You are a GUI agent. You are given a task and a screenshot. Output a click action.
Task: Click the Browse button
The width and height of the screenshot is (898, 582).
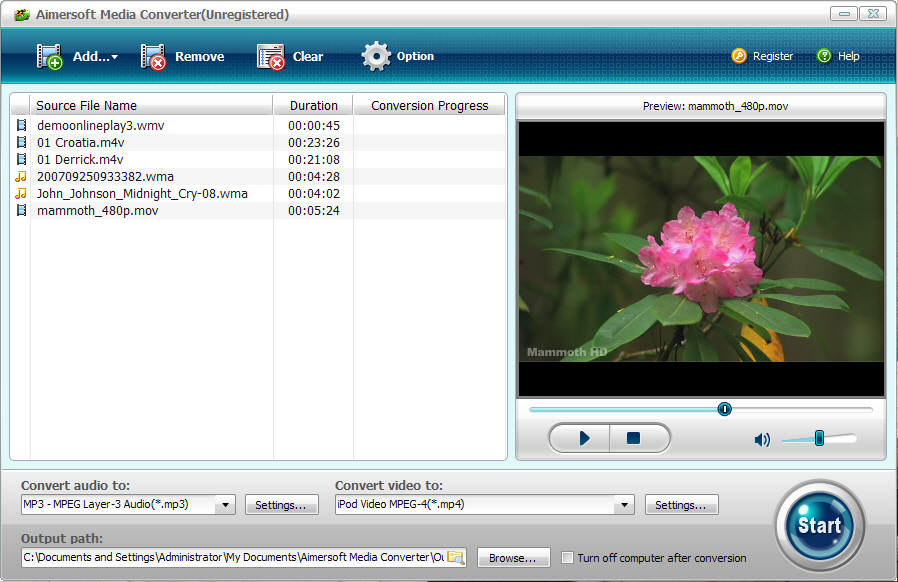(513, 558)
